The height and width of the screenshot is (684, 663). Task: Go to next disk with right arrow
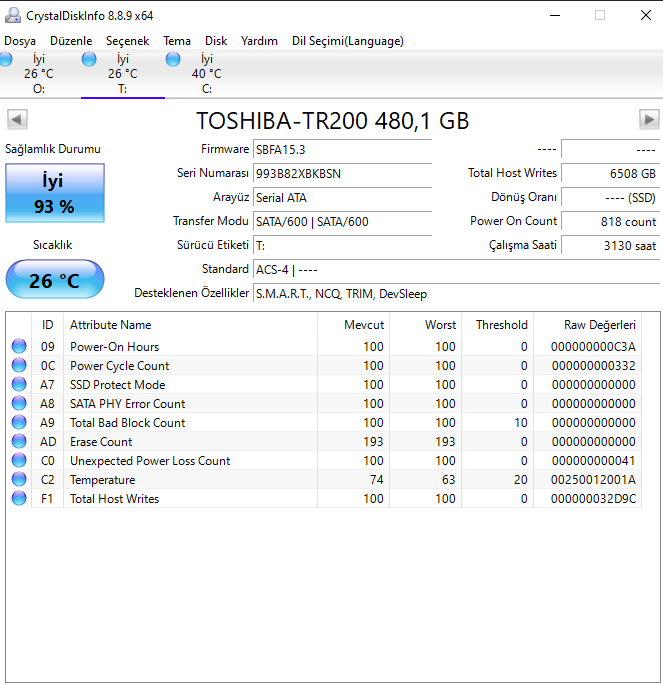(x=649, y=120)
